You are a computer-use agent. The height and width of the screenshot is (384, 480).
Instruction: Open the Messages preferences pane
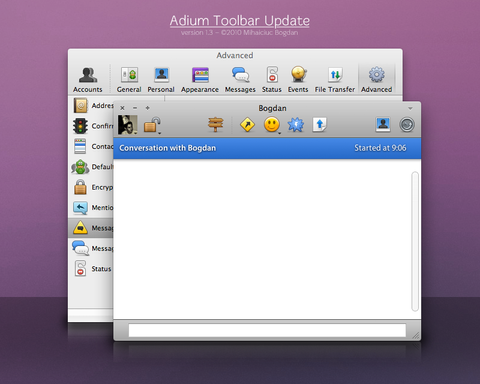pyautogui.click(x=240, y=79)
